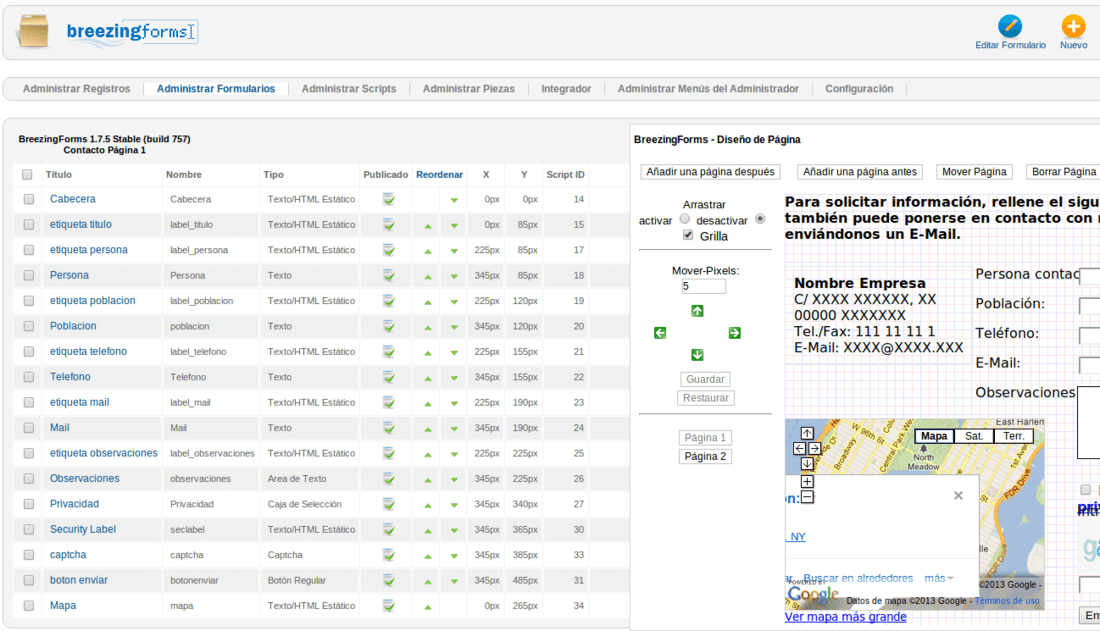1100x631 pixels.
Task: Uncheck the Grilla checkbox
Action: (688, 235)
